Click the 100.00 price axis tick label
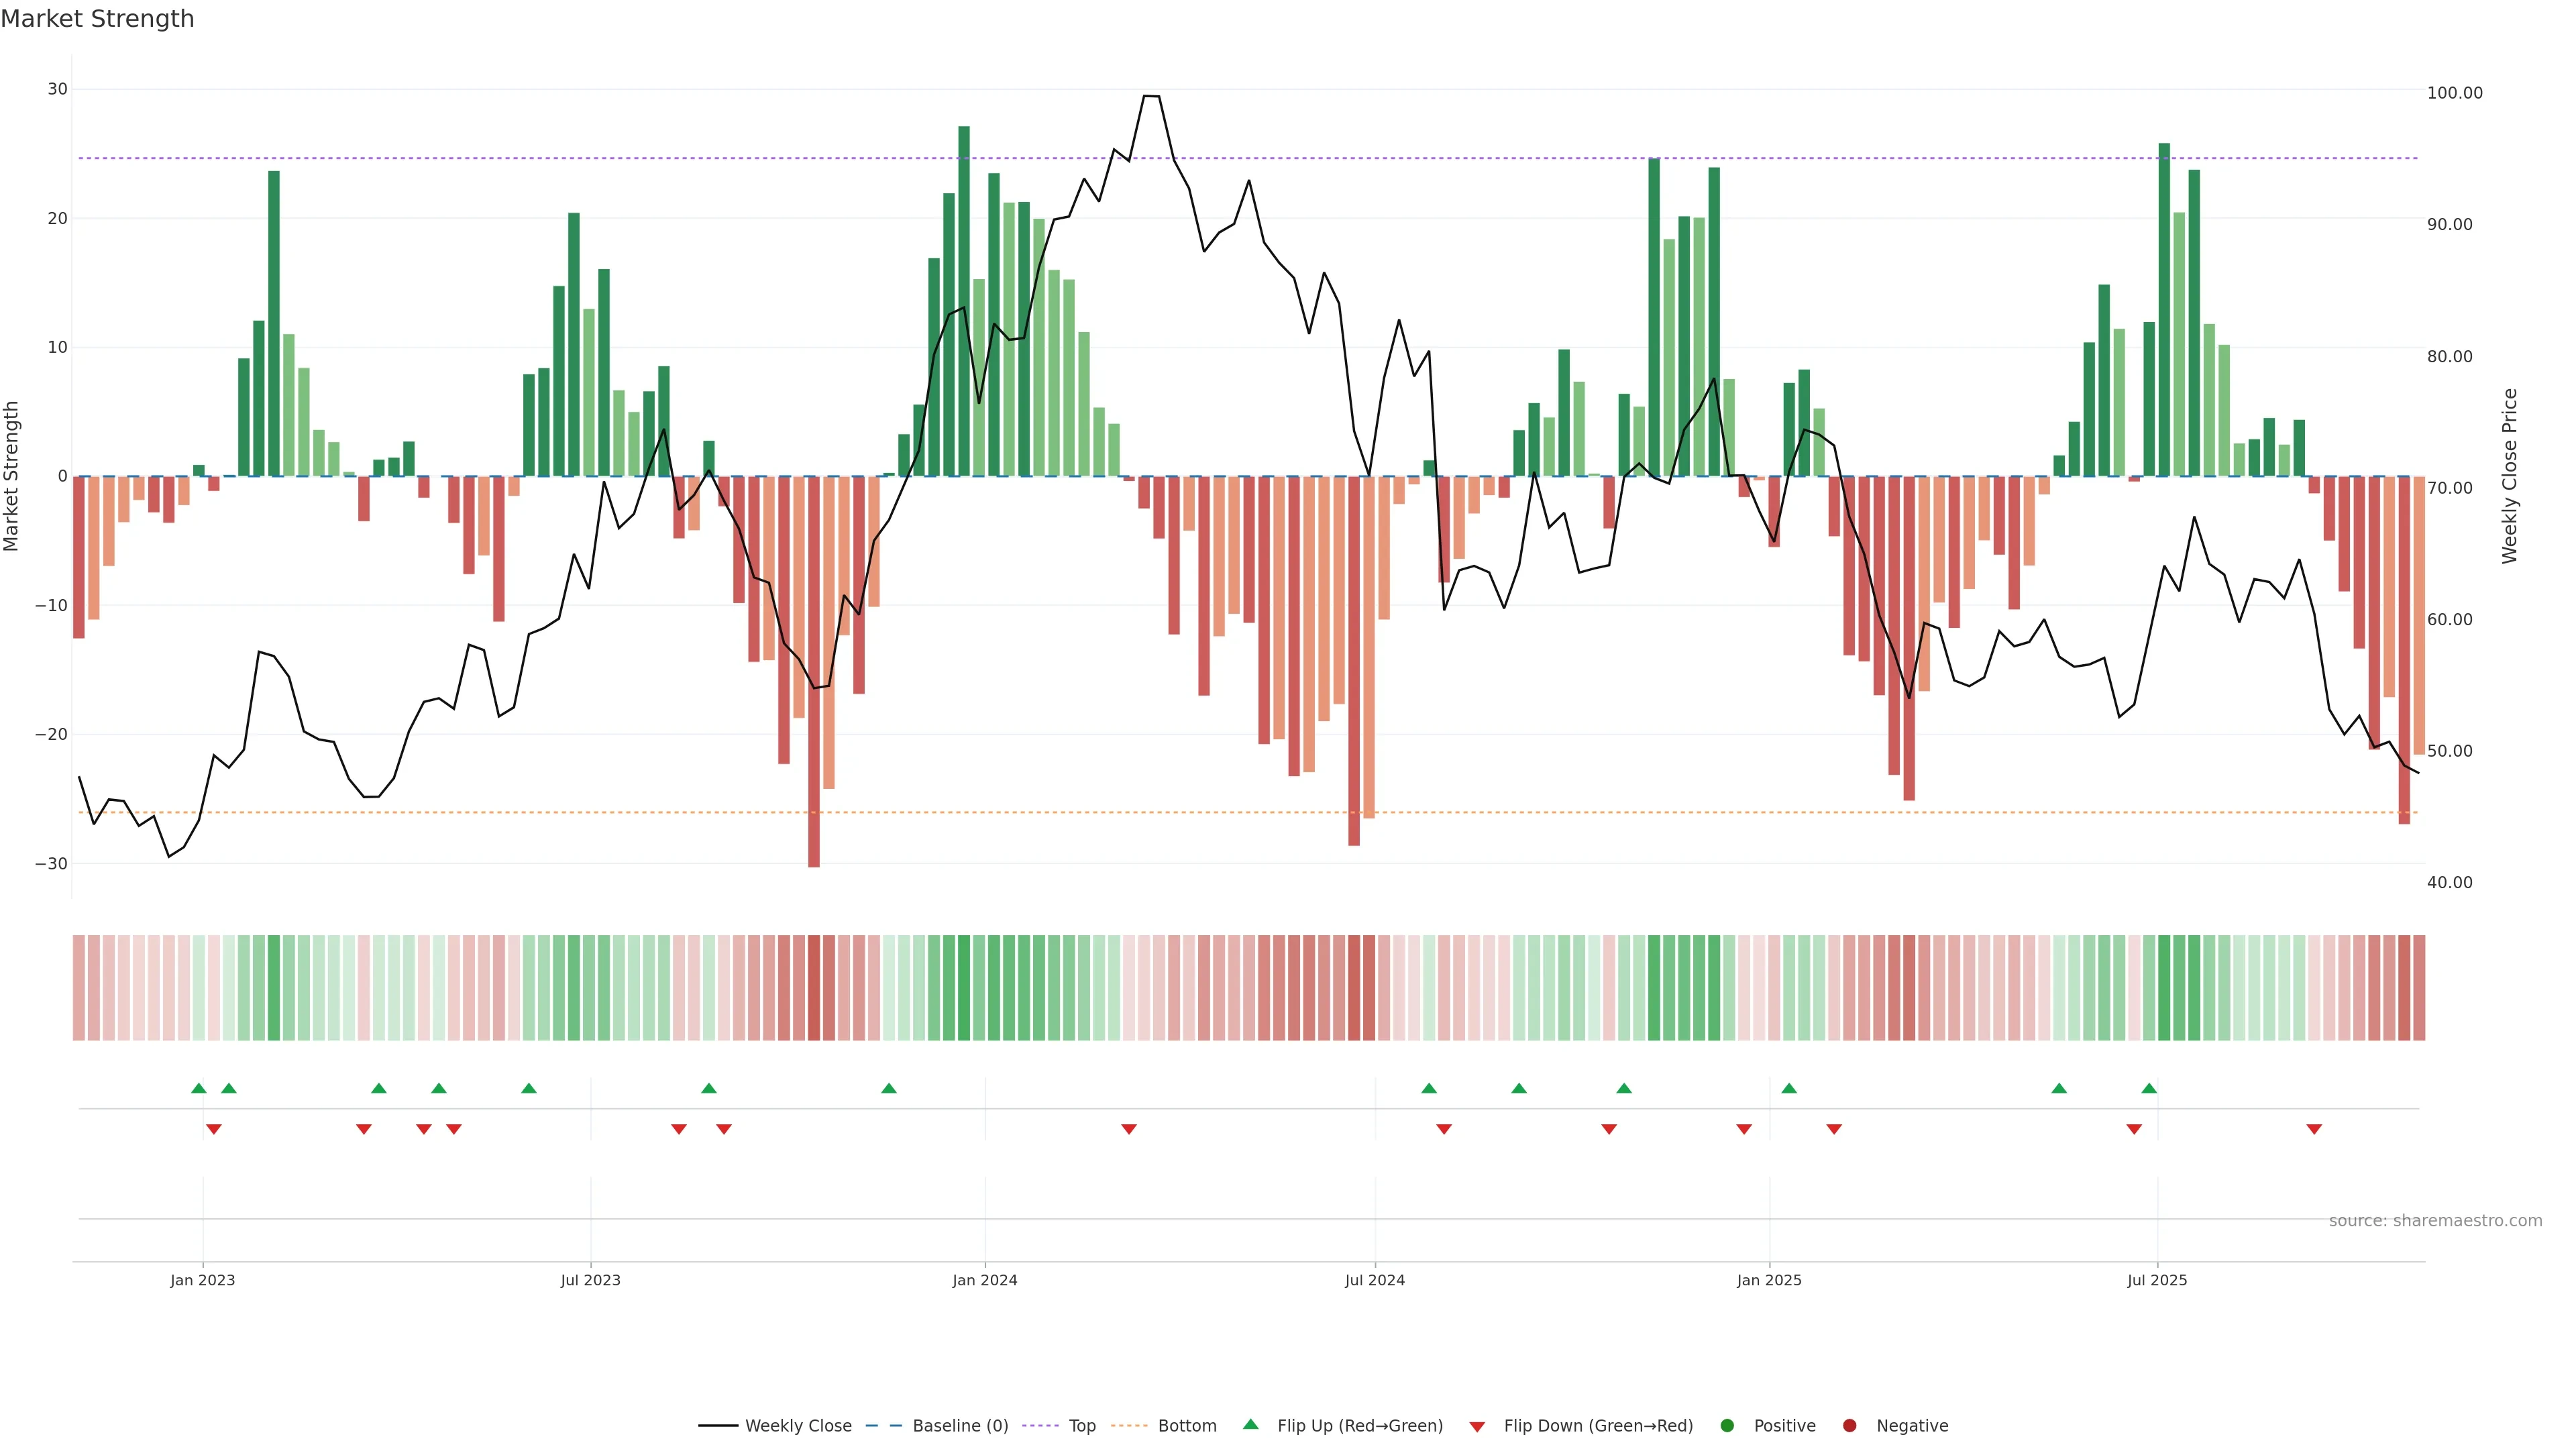This screenshot has width=2576, height=1449. [x=2454, y=93]
